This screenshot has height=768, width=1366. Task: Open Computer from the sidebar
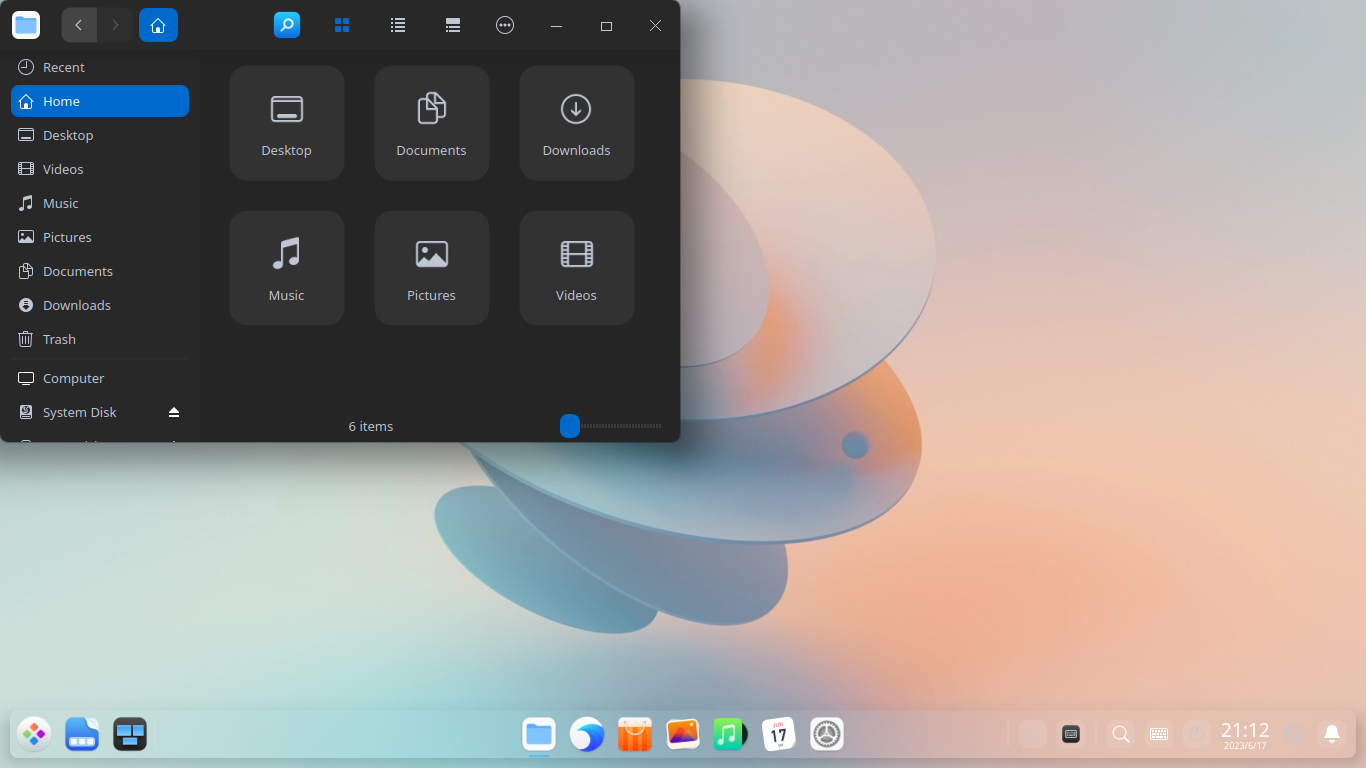pyautogui.click(x=73, y=378)
